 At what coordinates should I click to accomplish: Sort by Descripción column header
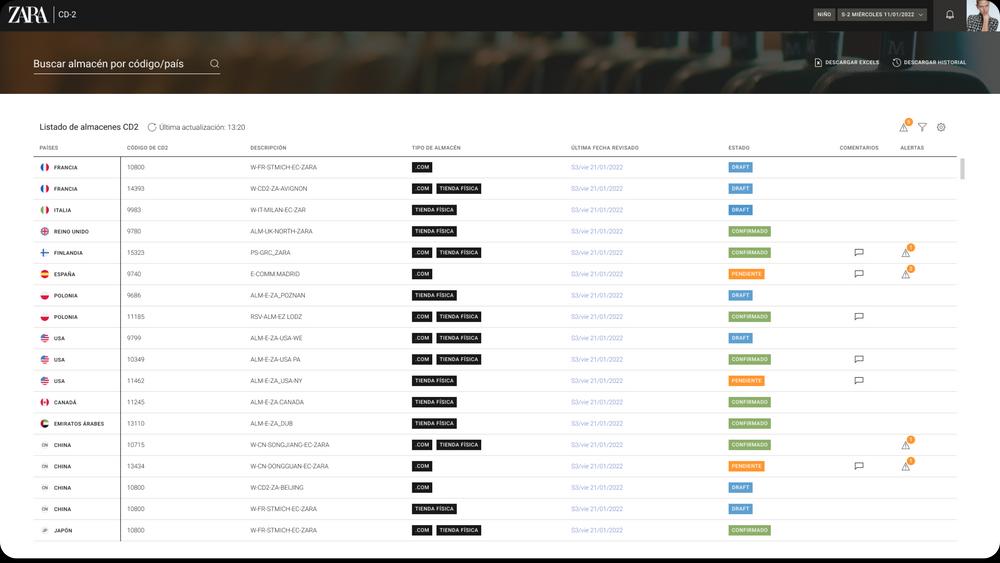click(268, 147)
